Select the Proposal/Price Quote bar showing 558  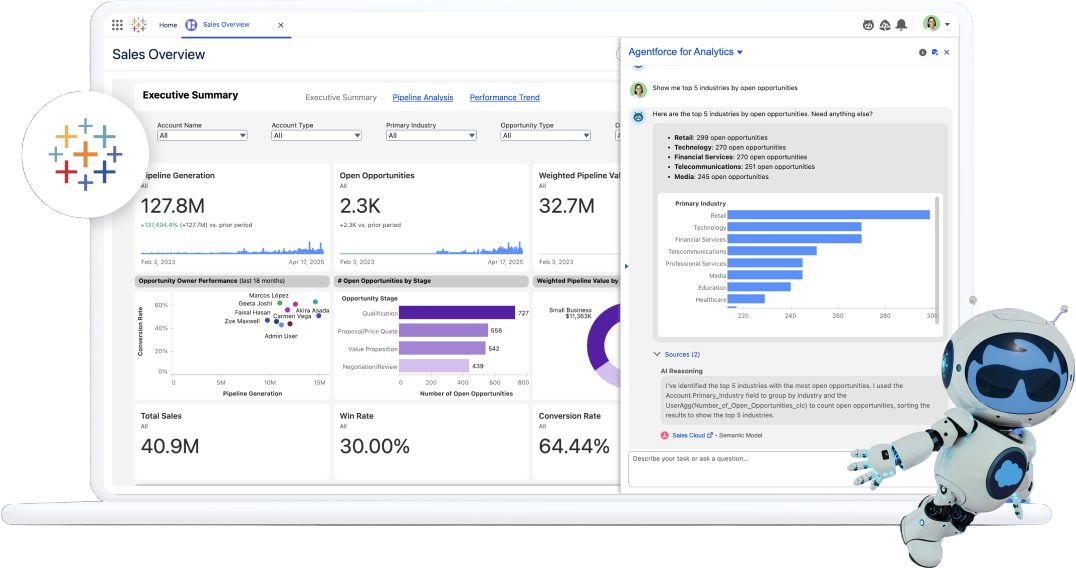[x=443, y=331]
